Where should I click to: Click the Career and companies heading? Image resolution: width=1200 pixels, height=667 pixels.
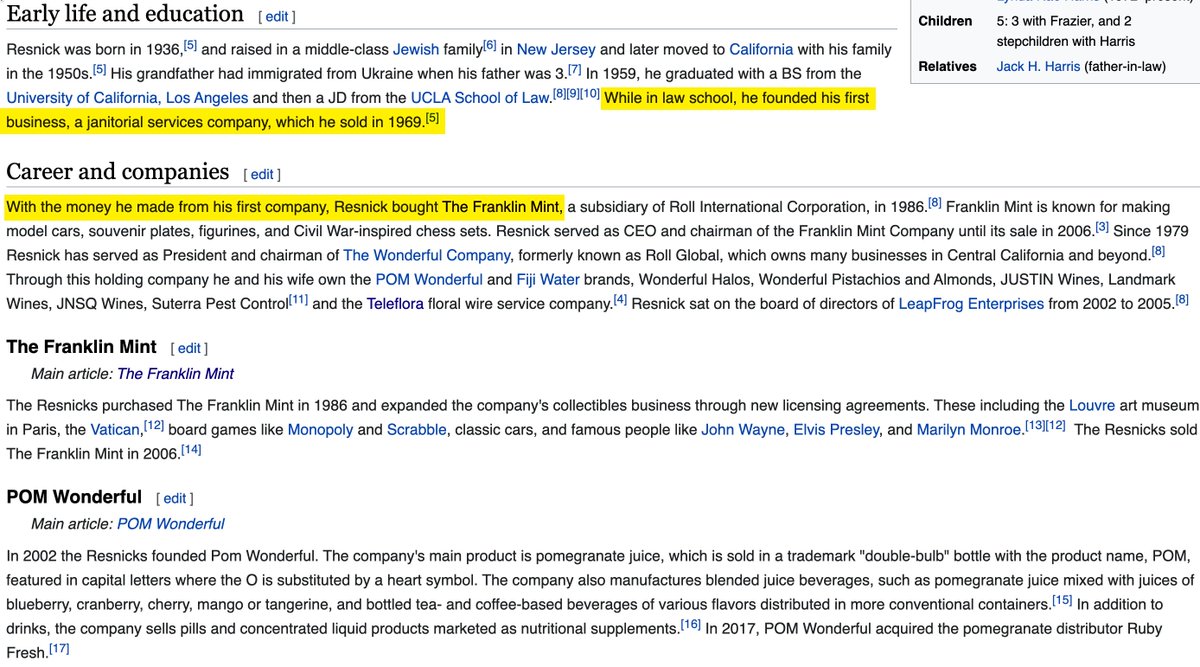(117, 172)
